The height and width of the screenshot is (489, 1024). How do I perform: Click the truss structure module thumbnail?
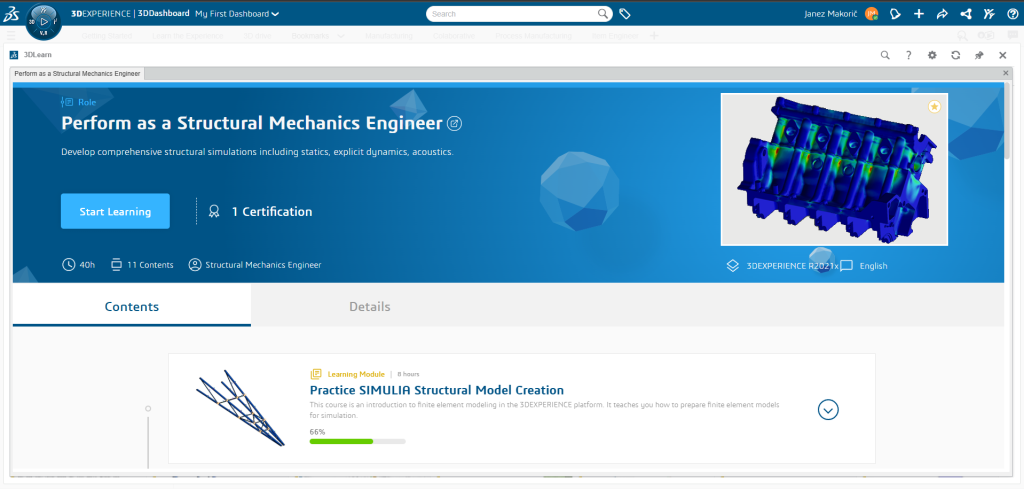pos(241,408)
